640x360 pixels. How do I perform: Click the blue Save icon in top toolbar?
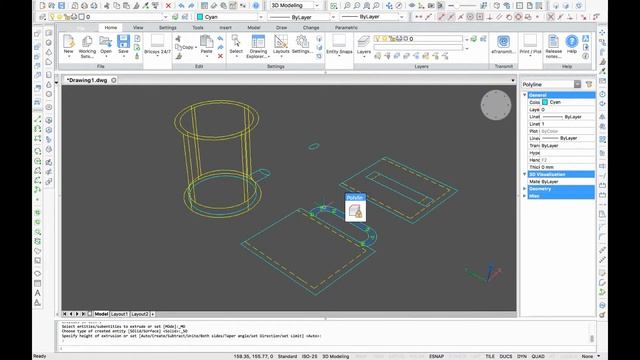pos(61,6)
